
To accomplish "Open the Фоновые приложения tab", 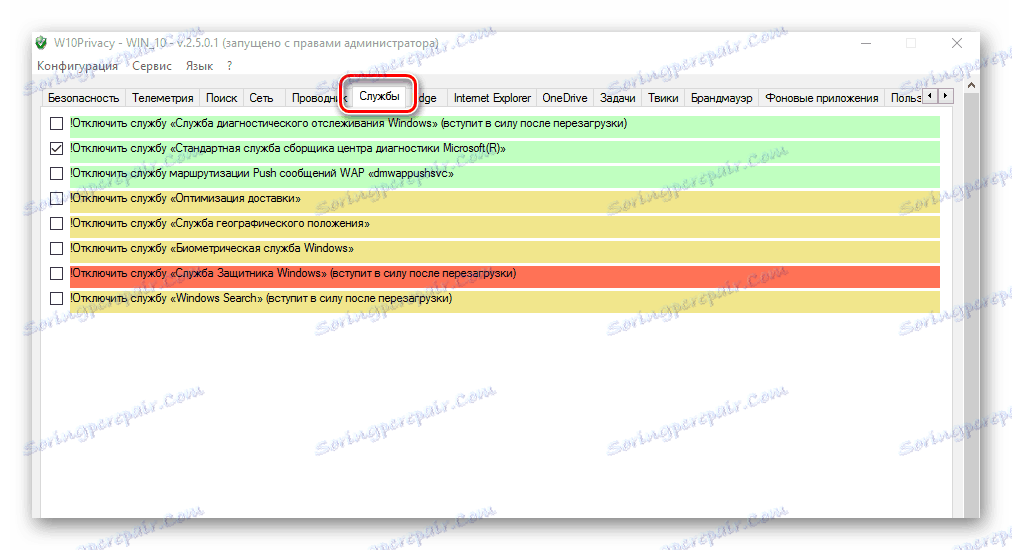I will (822, 98).
